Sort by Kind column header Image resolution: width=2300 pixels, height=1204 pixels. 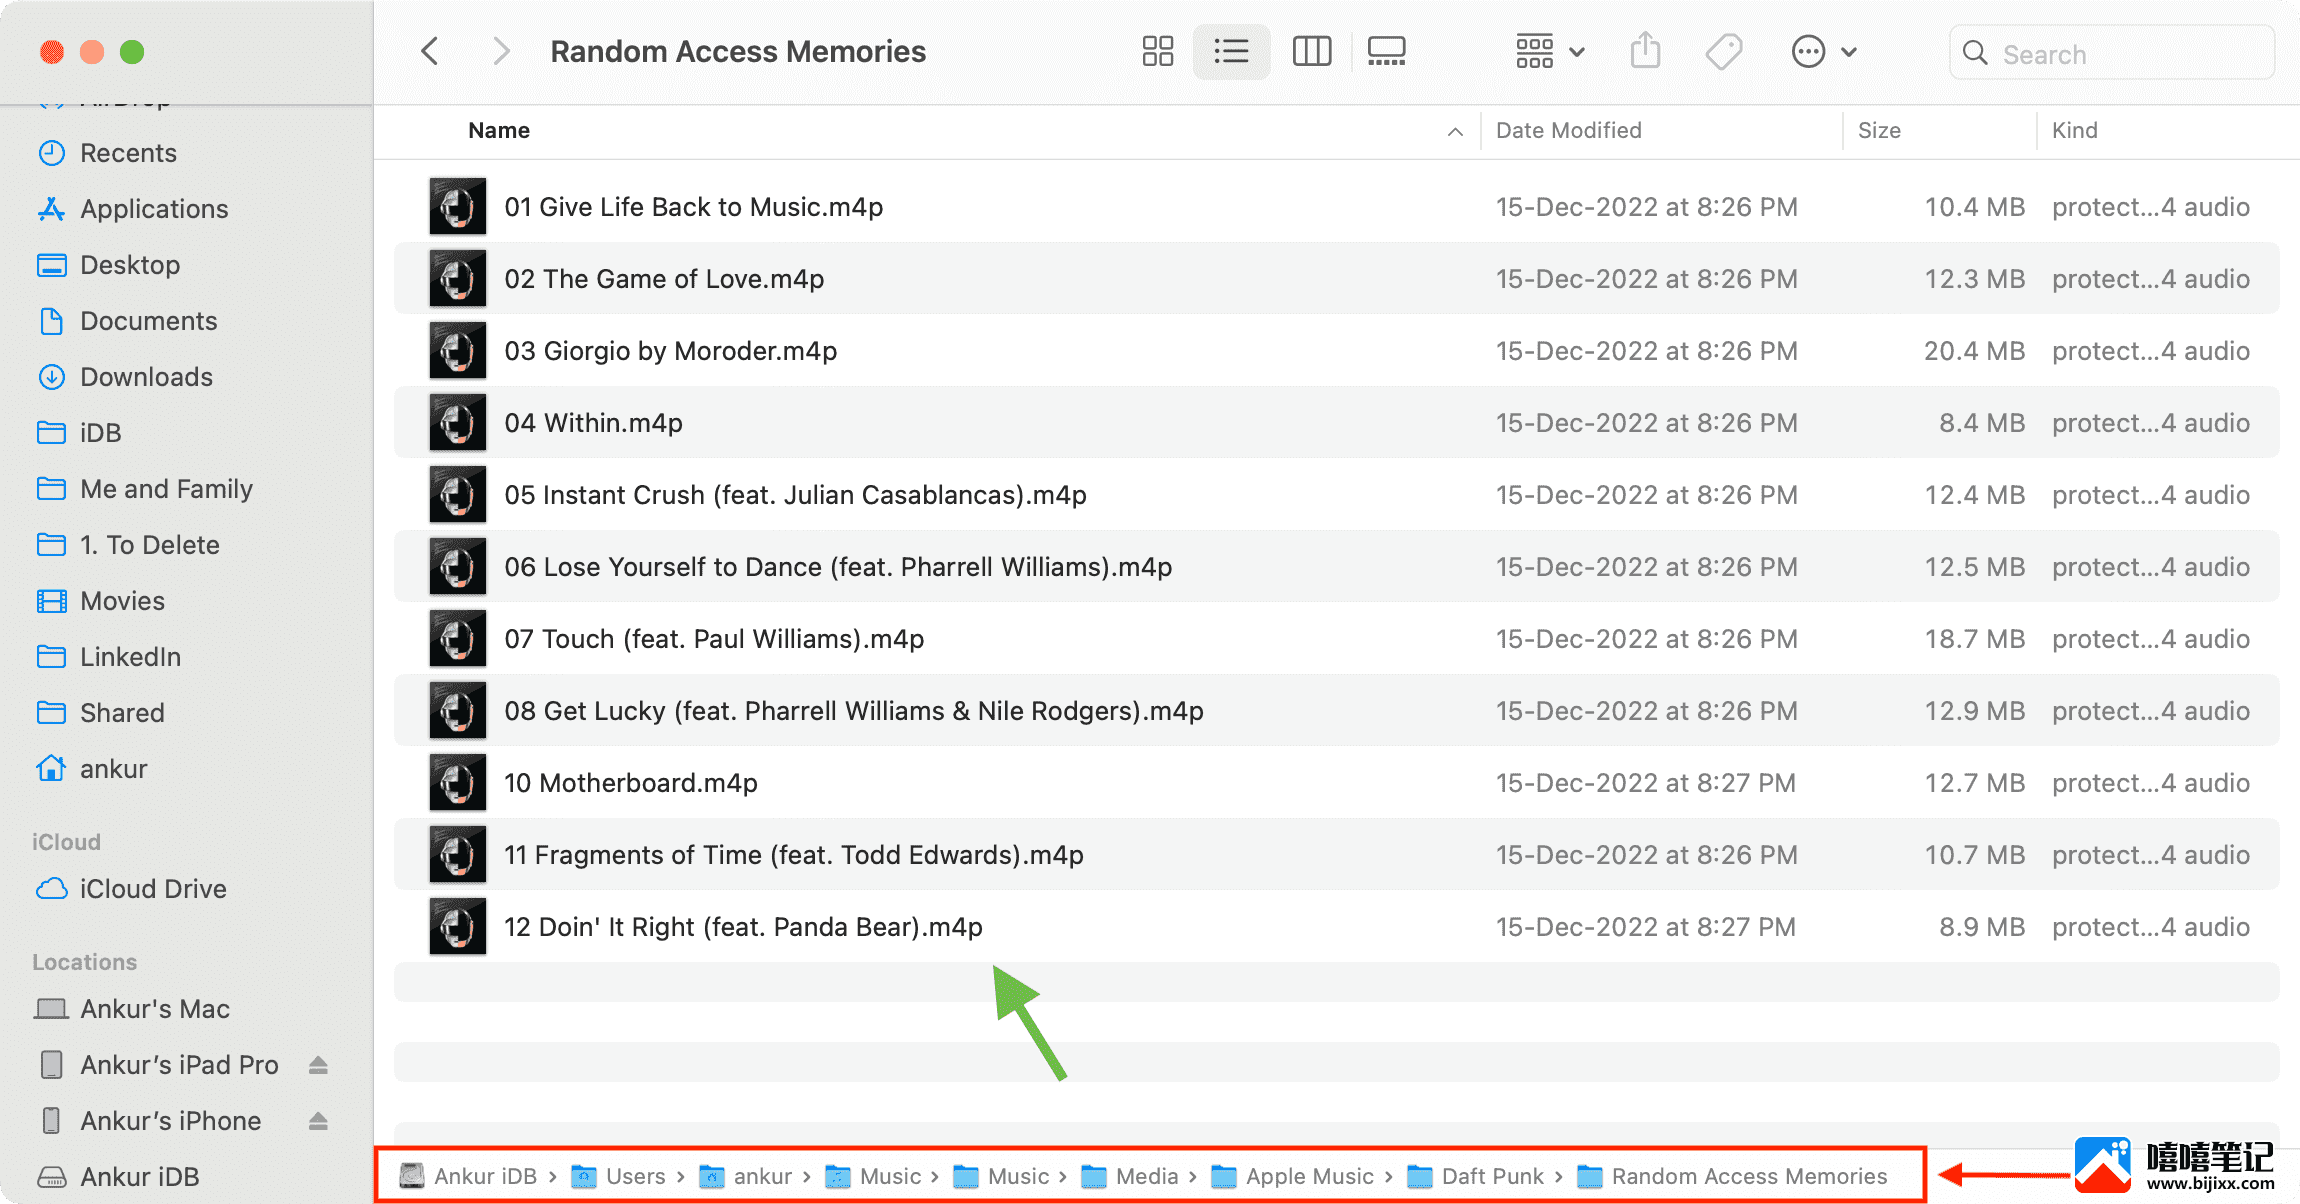pos(2074,130)
